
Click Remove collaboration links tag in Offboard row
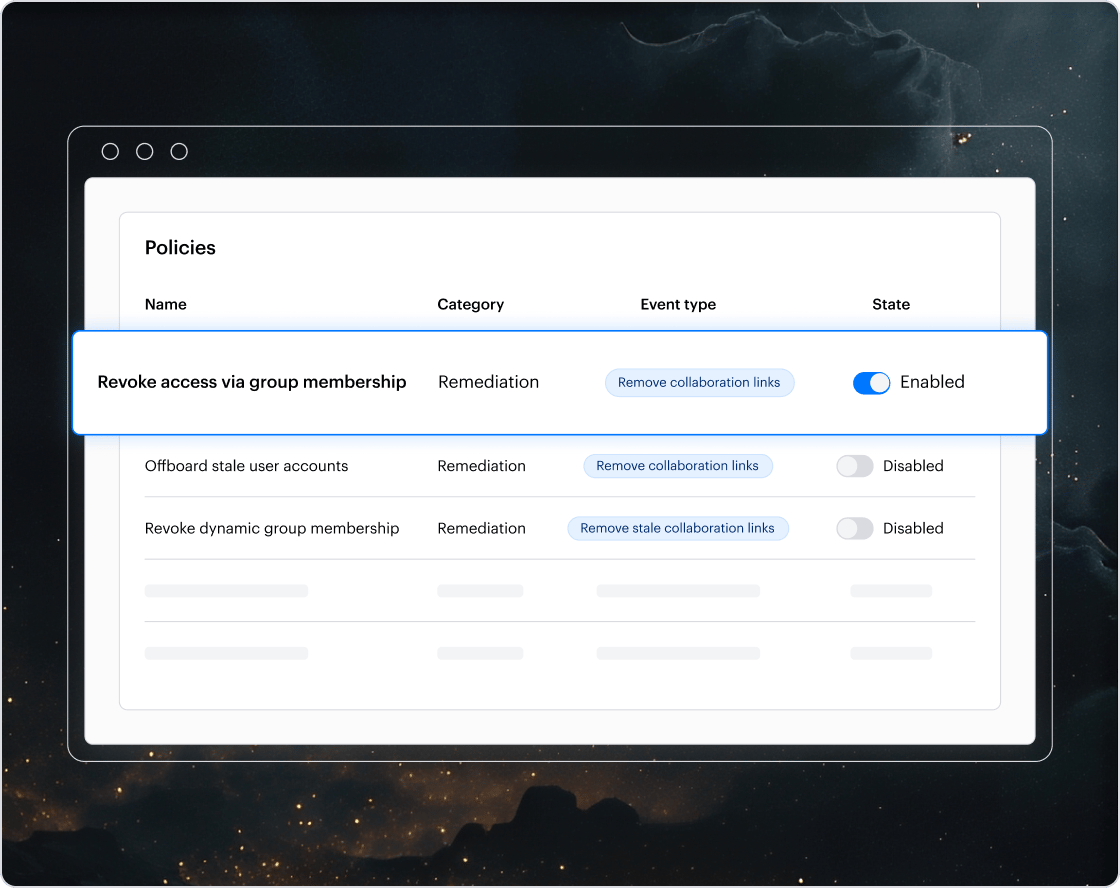coord(678,466)
